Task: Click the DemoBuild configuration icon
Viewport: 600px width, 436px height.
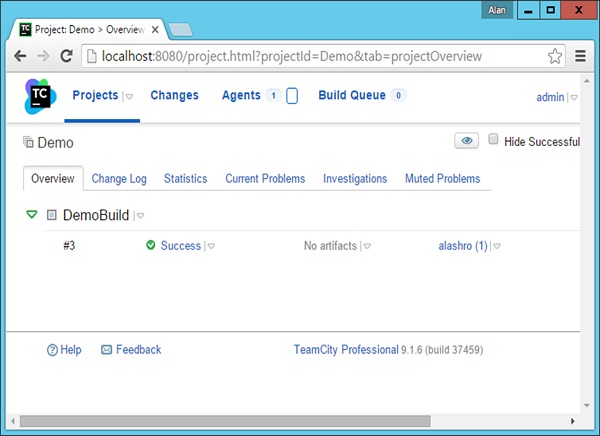Action: coord(51,215)
